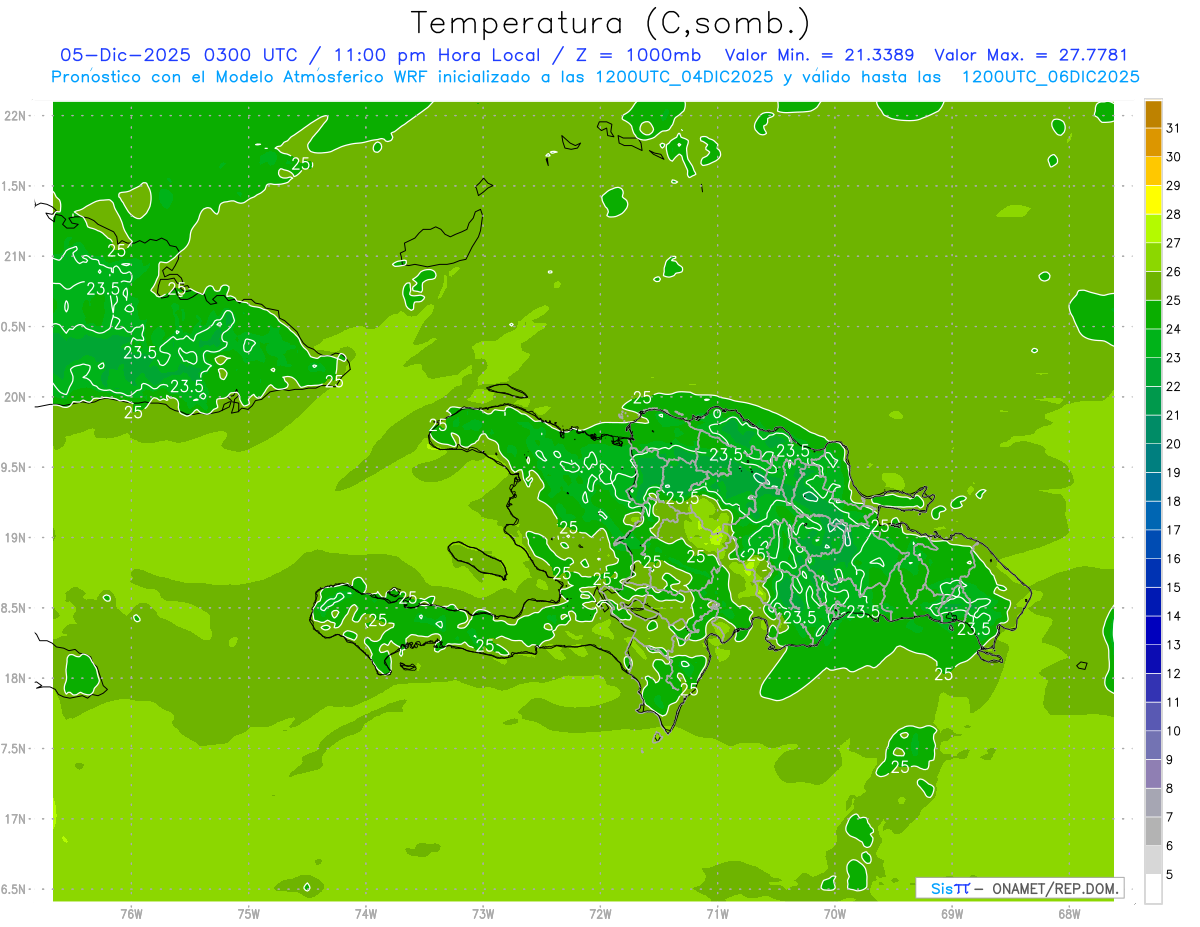Click the 73W longitude axis label
The width and height of the screenshot is (1200, 927).
coord(483,914)
